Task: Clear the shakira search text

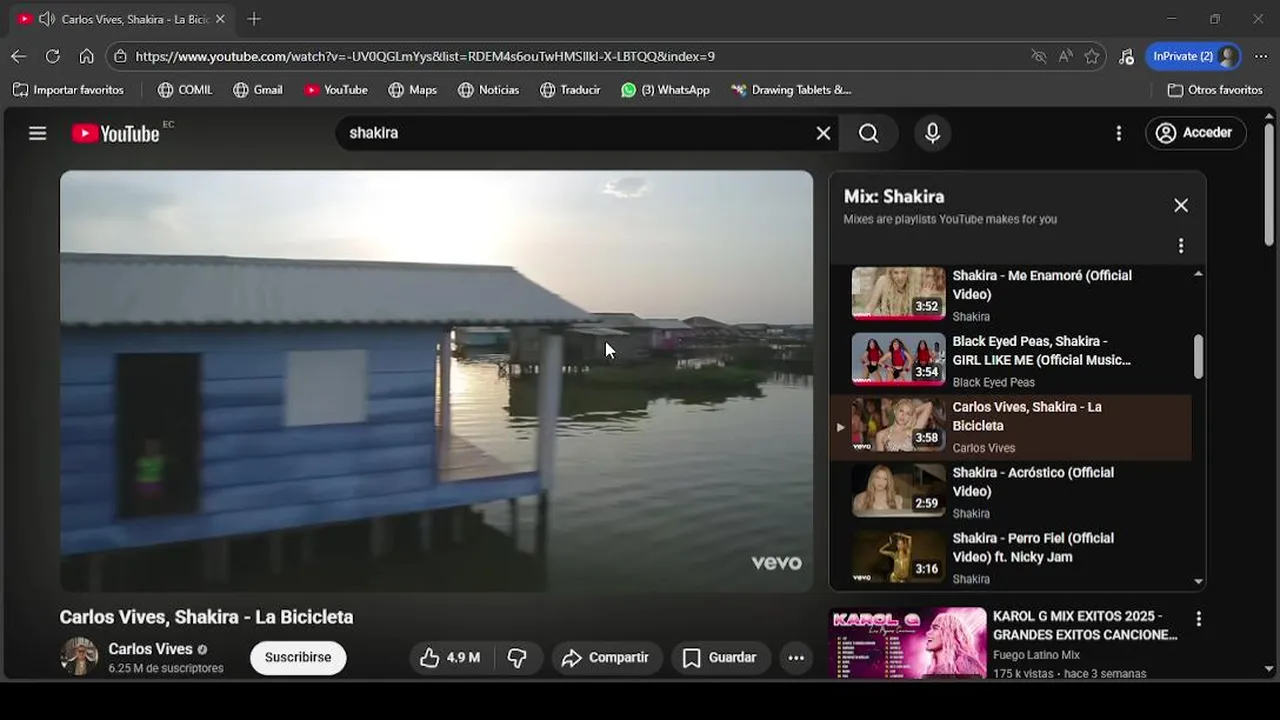Action: tap(823, 133)
